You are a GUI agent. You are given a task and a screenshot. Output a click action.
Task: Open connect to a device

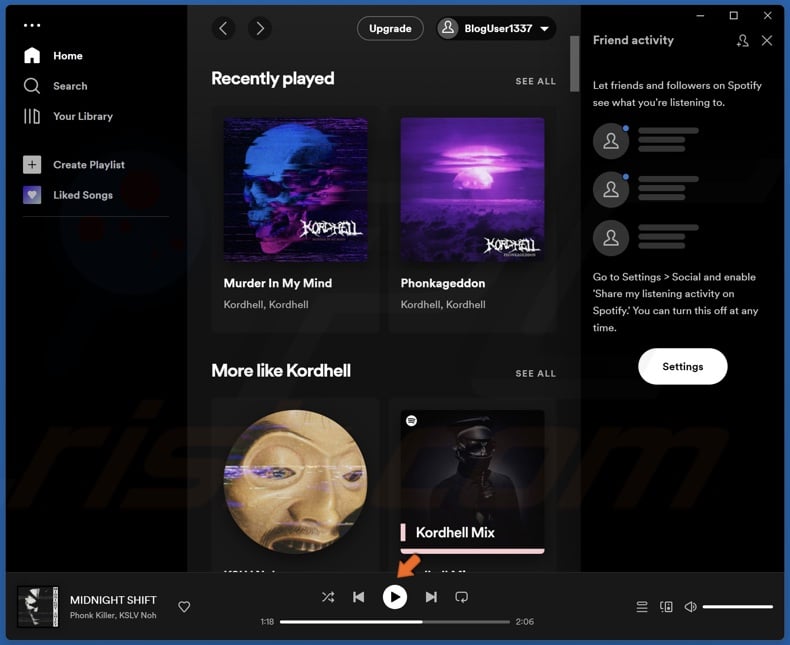pyautogui.click(x=666, y=607)
